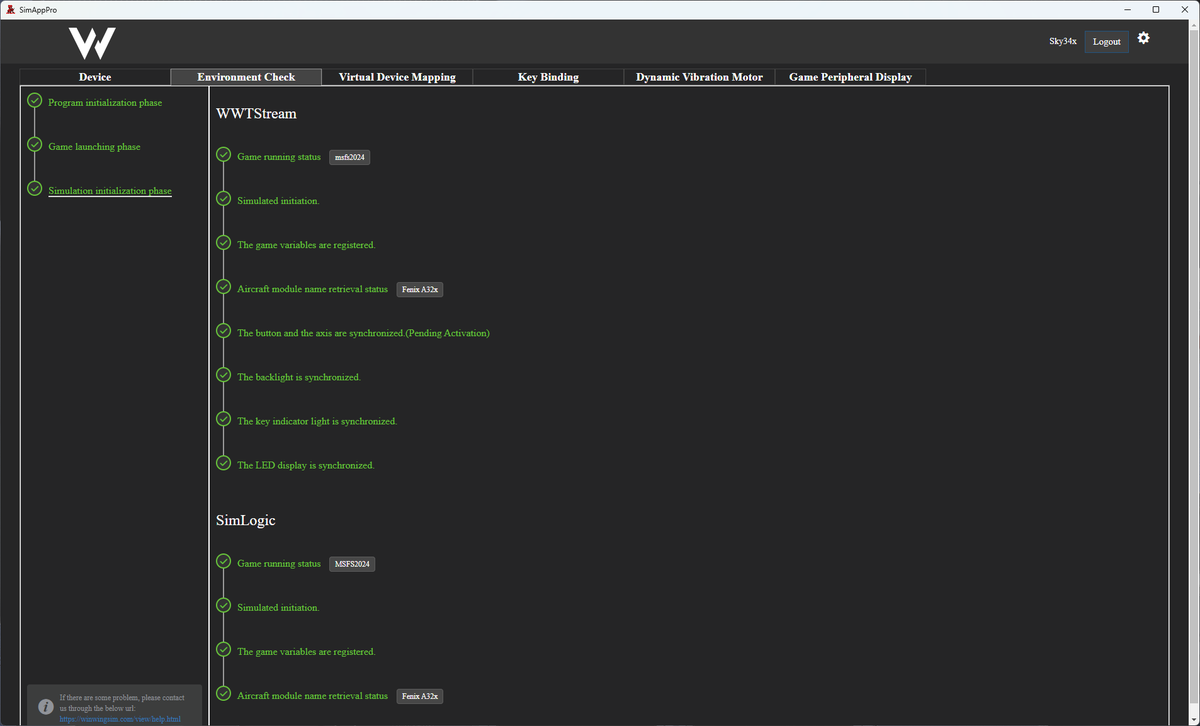This screenshot has height=726, width=1200.
Task: Click WWTStream Aircraft module name retrieval status
Action: point(312,289)
